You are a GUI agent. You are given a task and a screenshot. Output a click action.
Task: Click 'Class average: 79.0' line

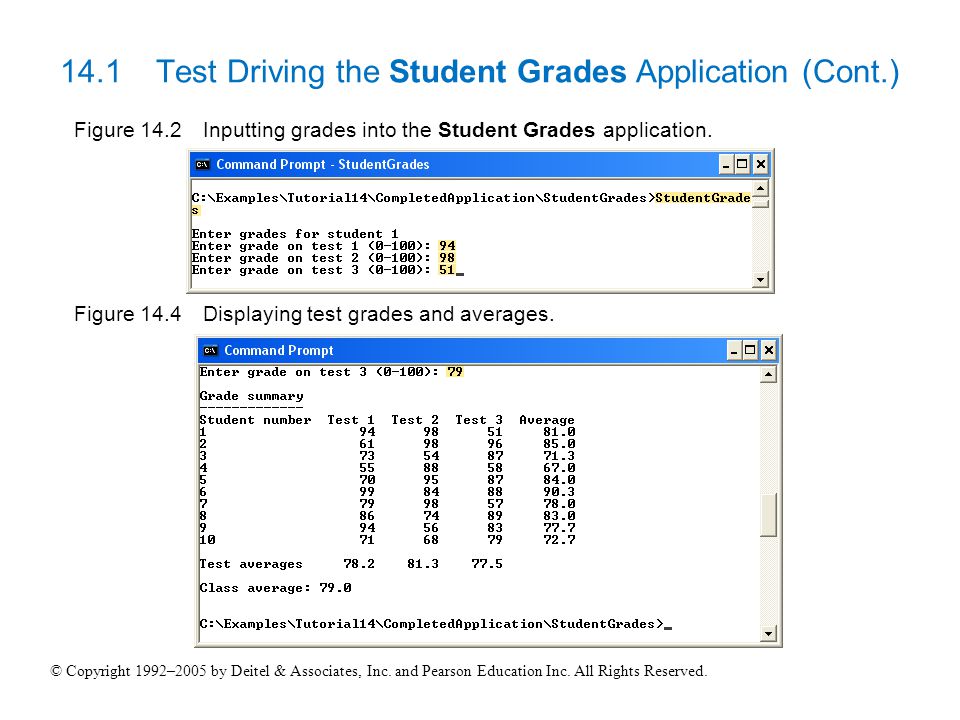click(x=276, y=588)
